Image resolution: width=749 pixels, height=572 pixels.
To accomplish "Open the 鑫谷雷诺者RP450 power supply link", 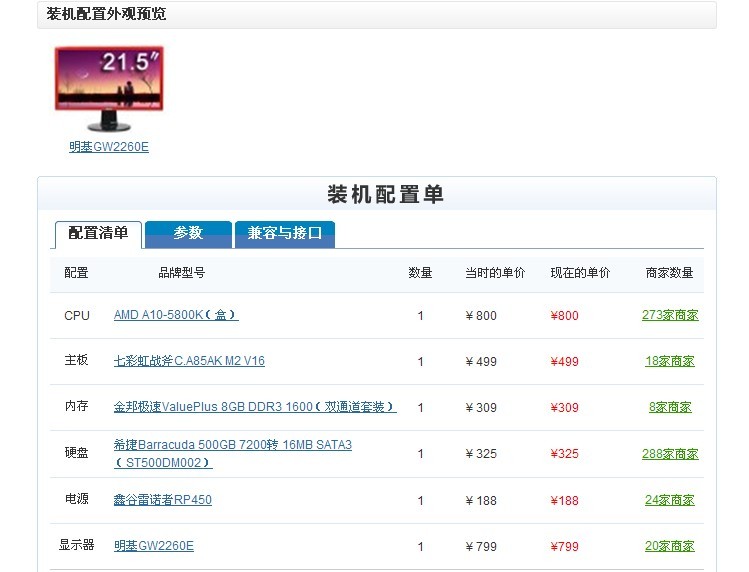I will pyautogui.click(x=162, y=500).
